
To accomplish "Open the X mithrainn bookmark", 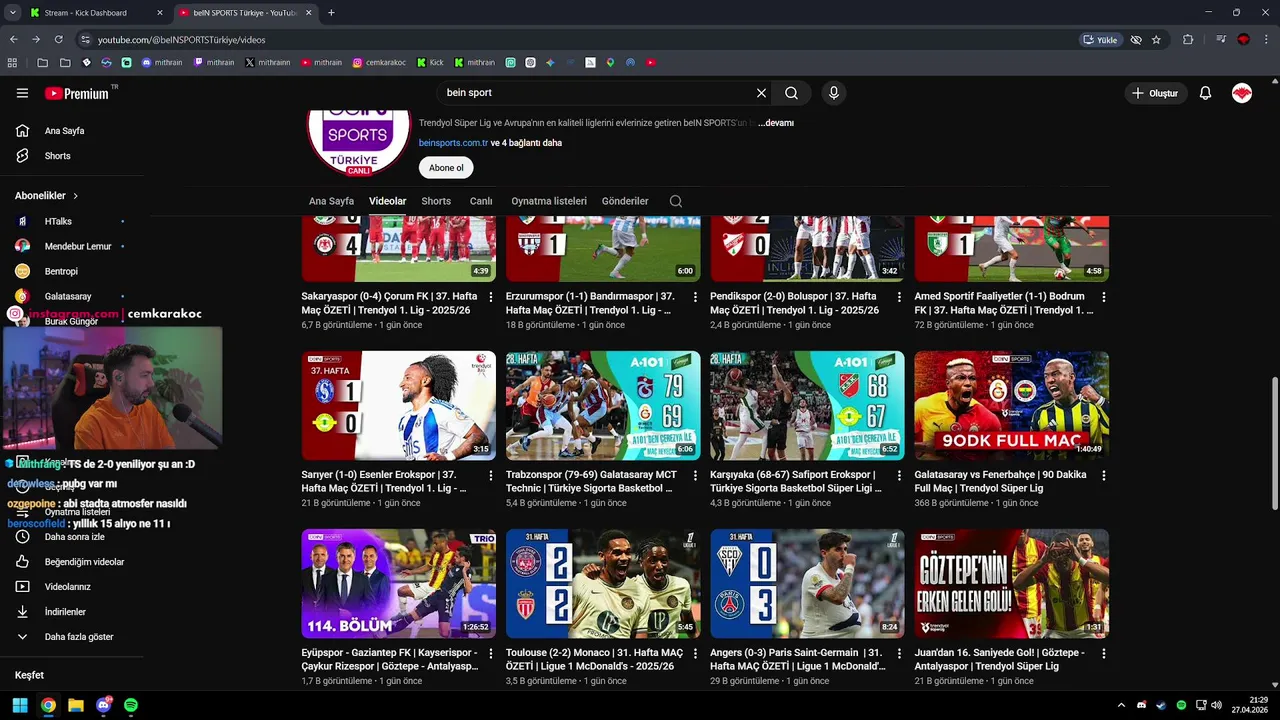I will 267,62.
